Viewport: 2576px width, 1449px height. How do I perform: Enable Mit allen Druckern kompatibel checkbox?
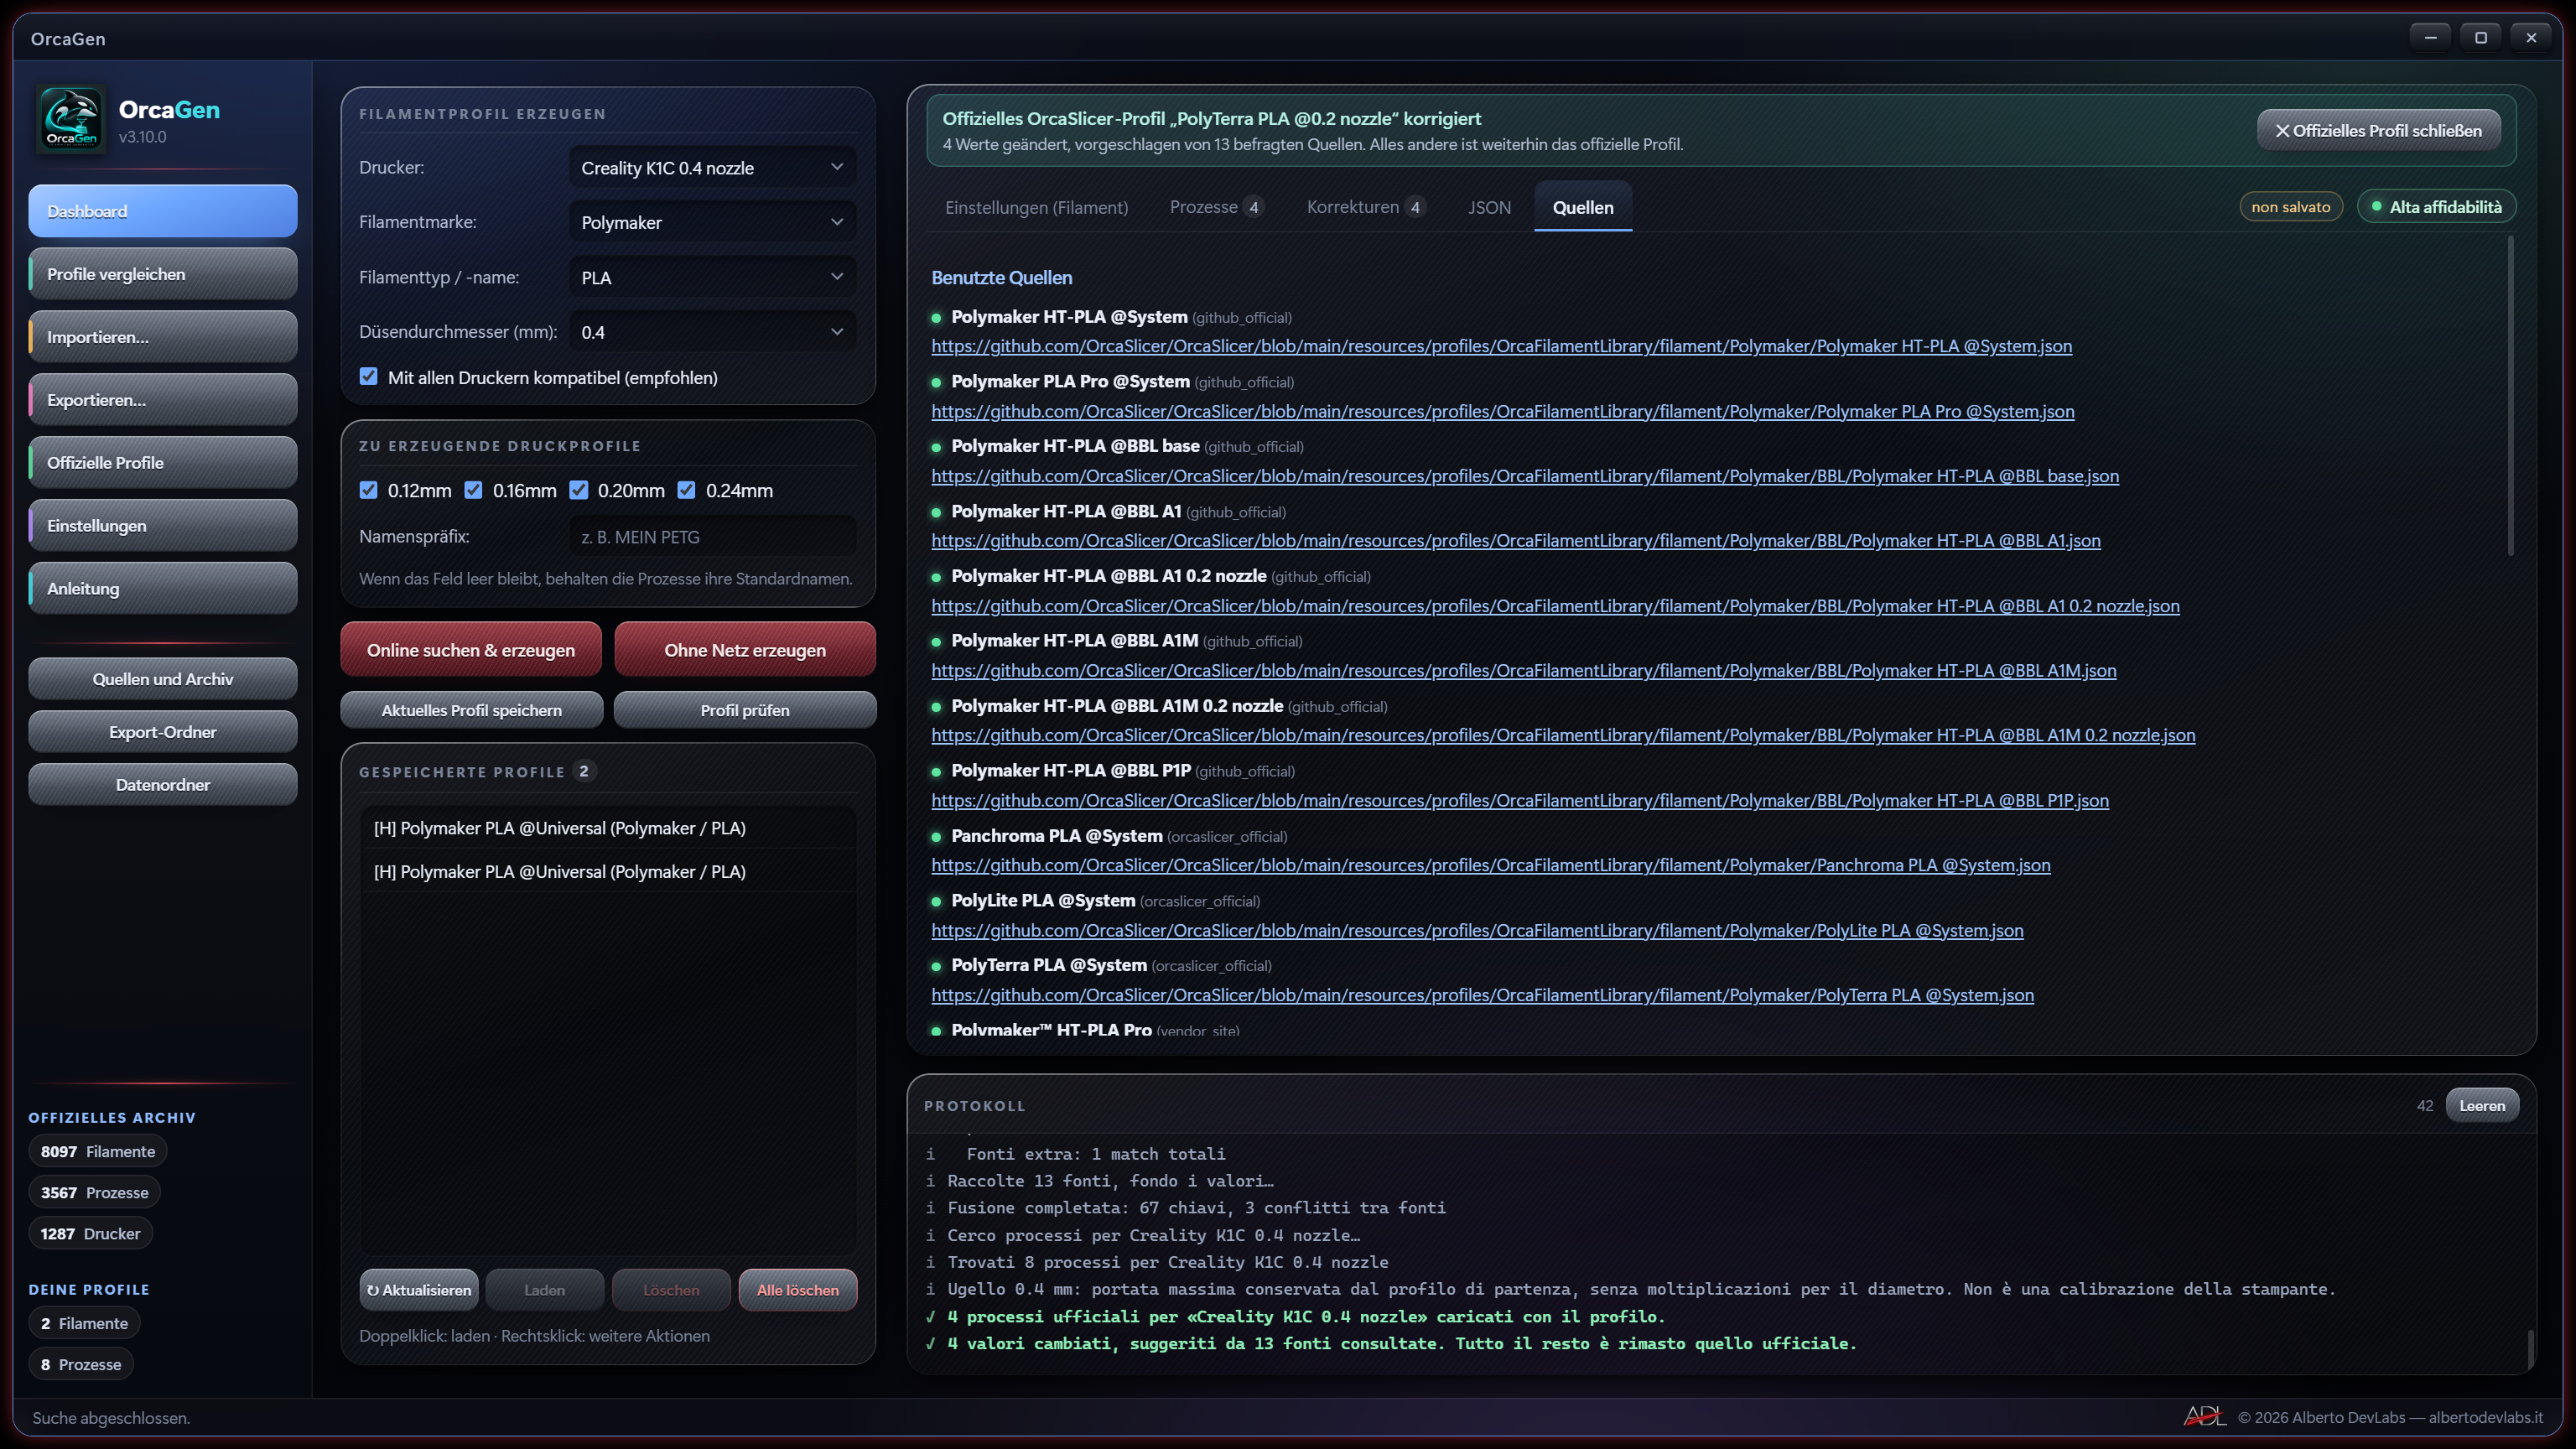[x=369, y=377]
